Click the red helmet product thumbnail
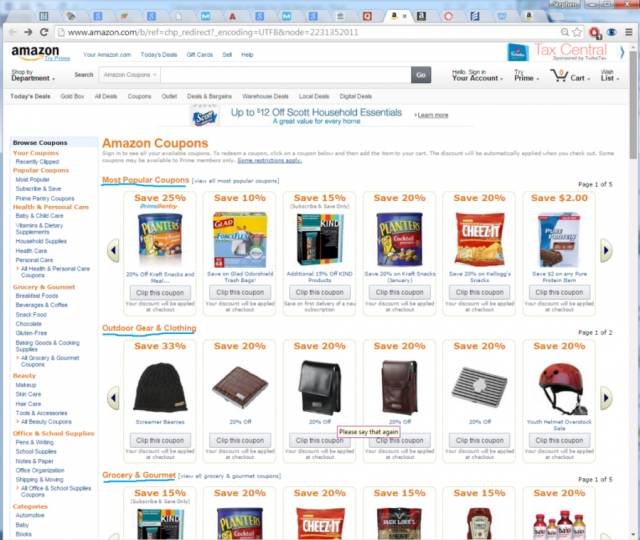 (561, 388)
